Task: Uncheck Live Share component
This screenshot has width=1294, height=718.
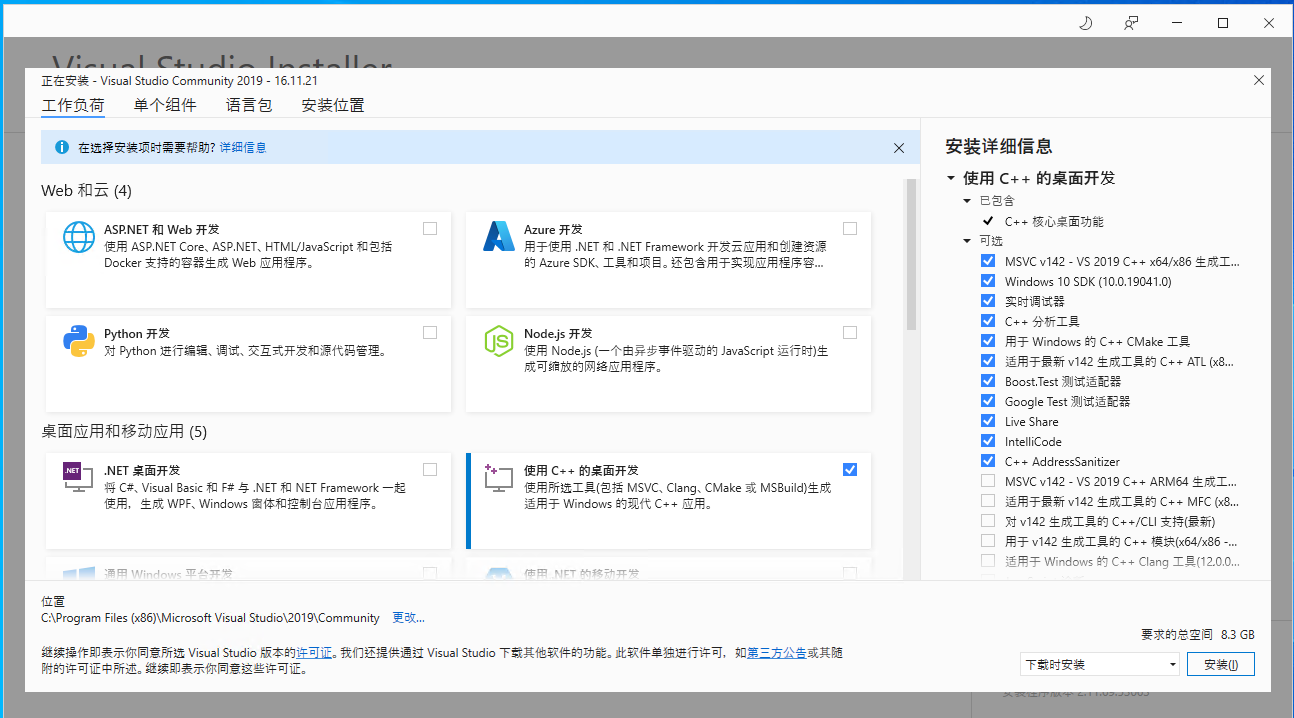Action: coord(988,421)
